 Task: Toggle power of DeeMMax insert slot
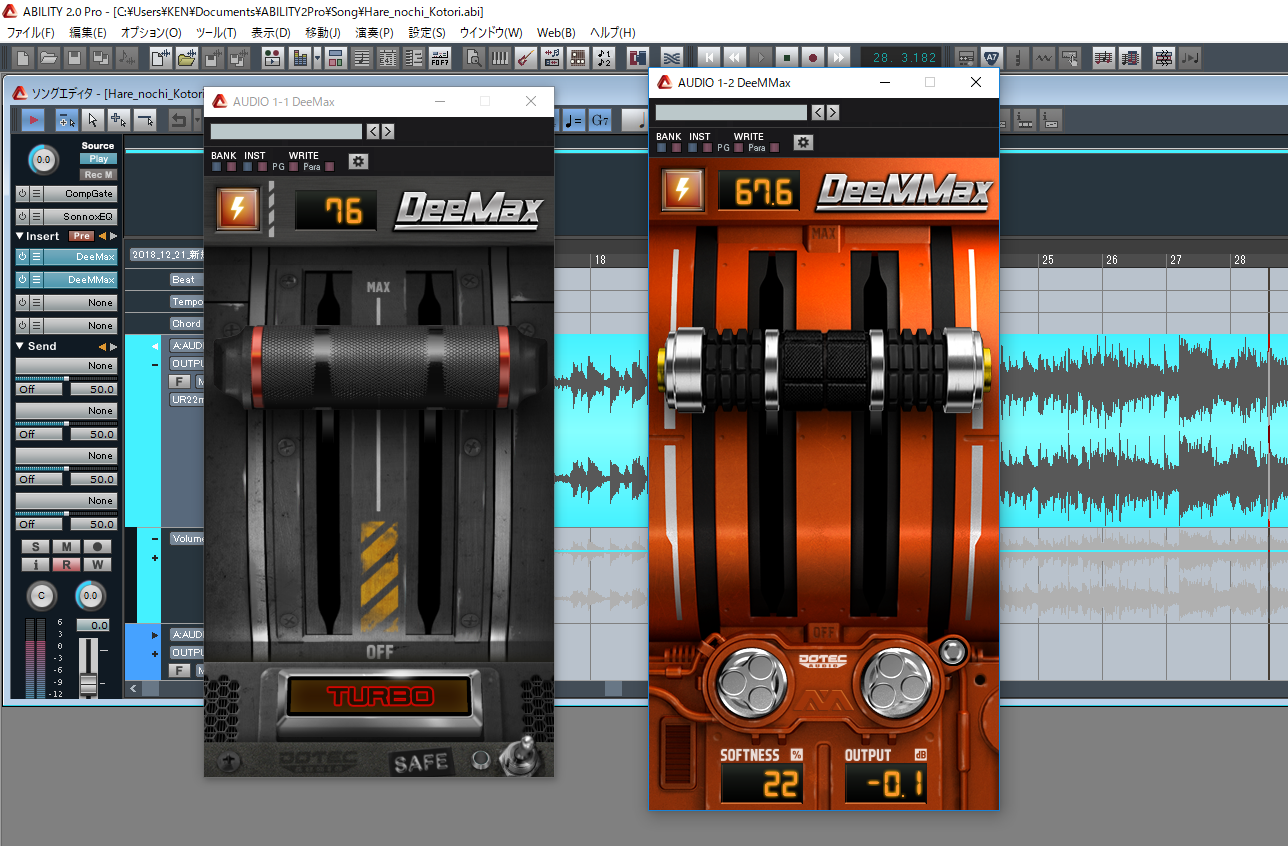pos(22,280)
